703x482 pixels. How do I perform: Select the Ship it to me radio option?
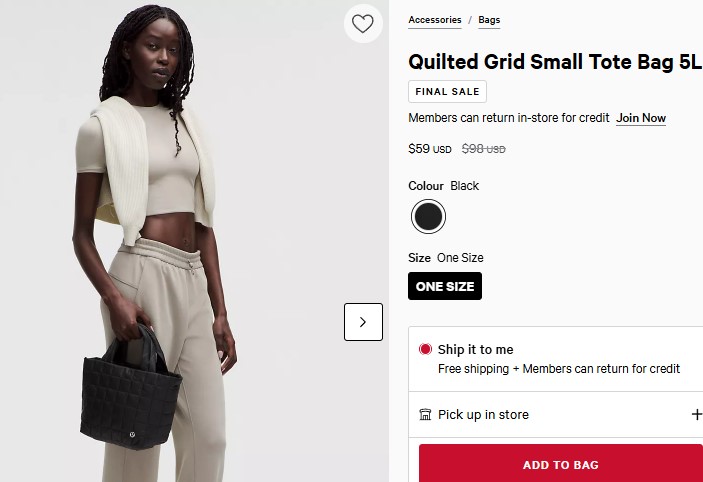point(425,349)
